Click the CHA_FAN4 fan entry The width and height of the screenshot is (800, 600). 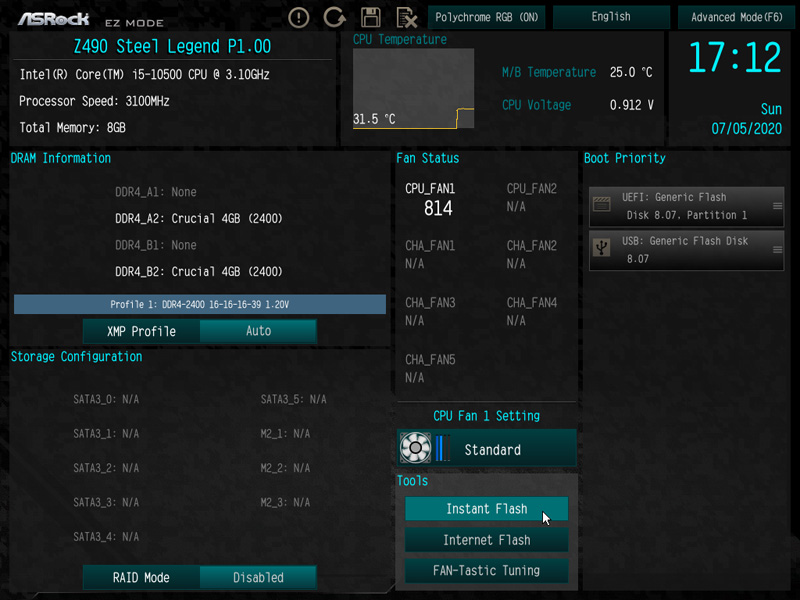click(532, 312)
